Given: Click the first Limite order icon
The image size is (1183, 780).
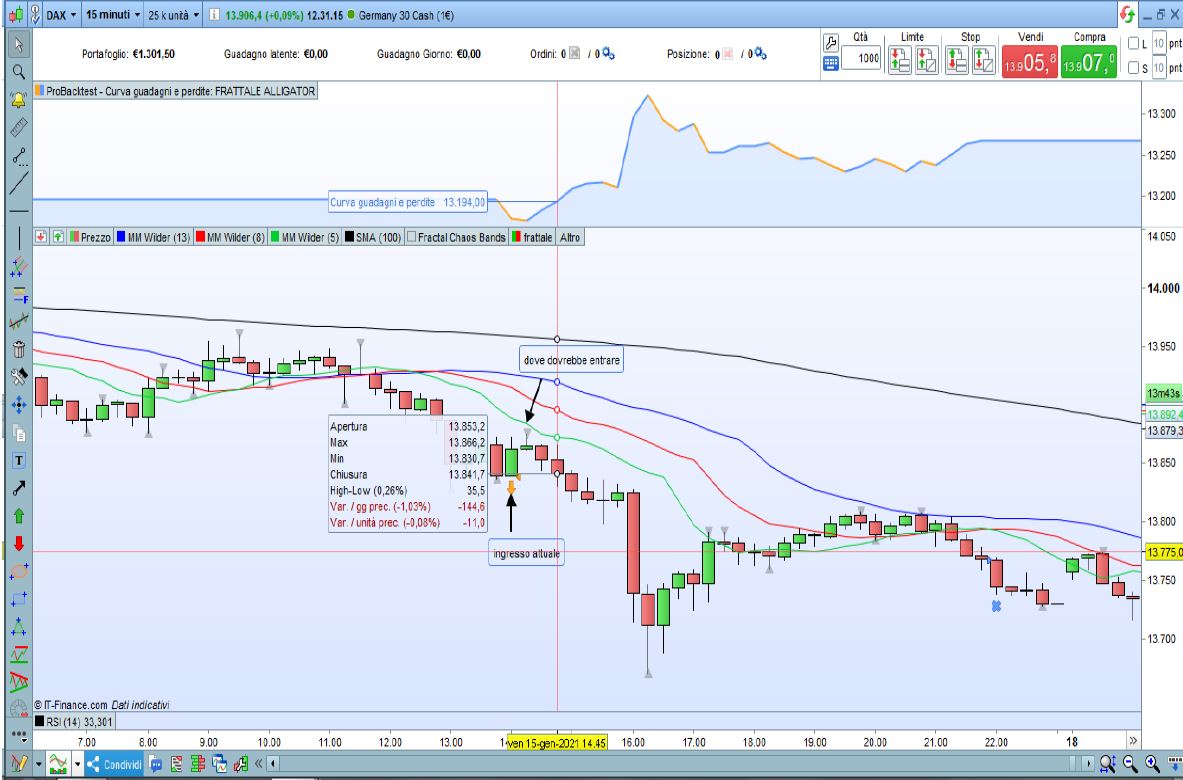Looking at the screenshot, I should pyautogui.click(x=899, y=60).
